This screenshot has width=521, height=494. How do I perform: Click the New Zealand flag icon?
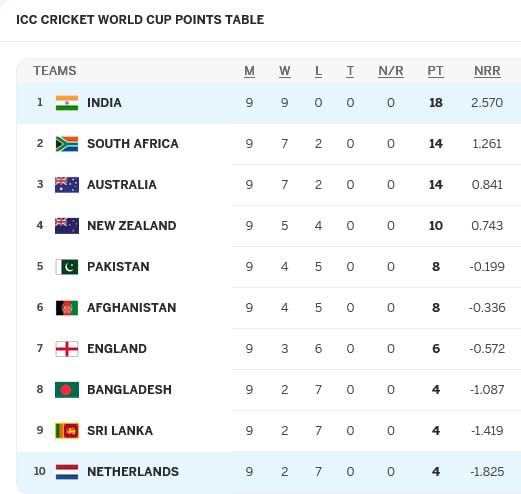(x=67, y=226)
